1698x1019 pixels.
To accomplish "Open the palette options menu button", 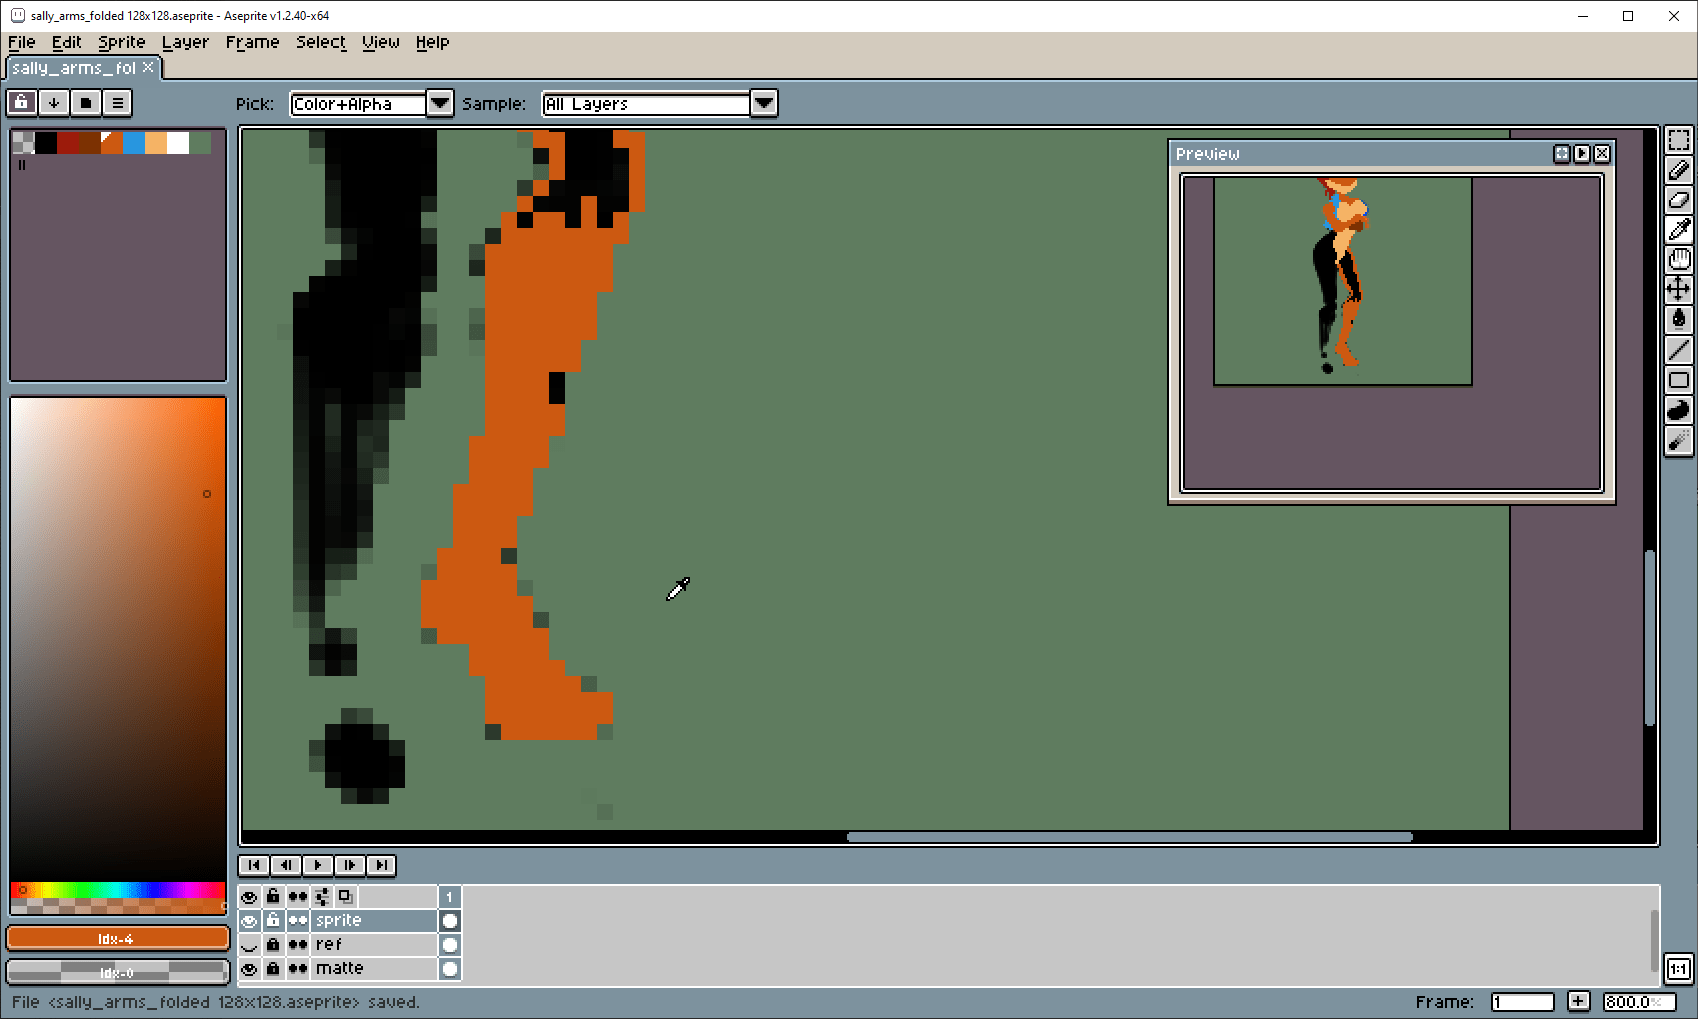I will pyautogui.click(x=118, y=103).
